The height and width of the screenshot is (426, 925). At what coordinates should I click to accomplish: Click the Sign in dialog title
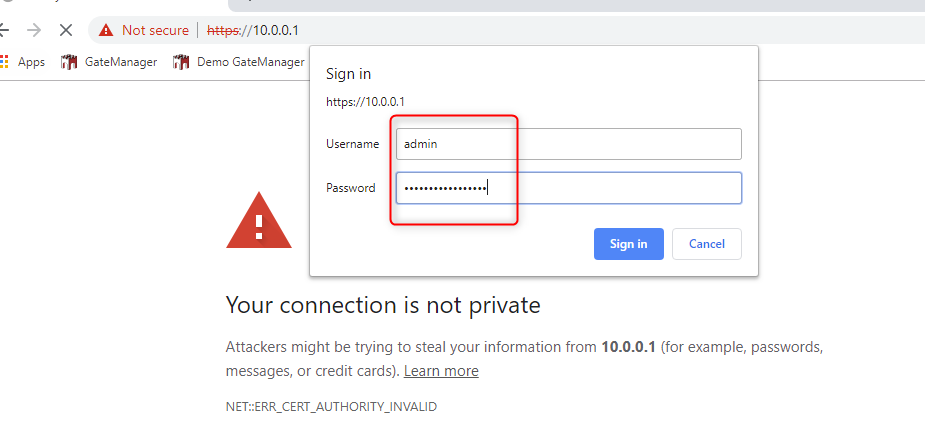[x=349, y=74]
